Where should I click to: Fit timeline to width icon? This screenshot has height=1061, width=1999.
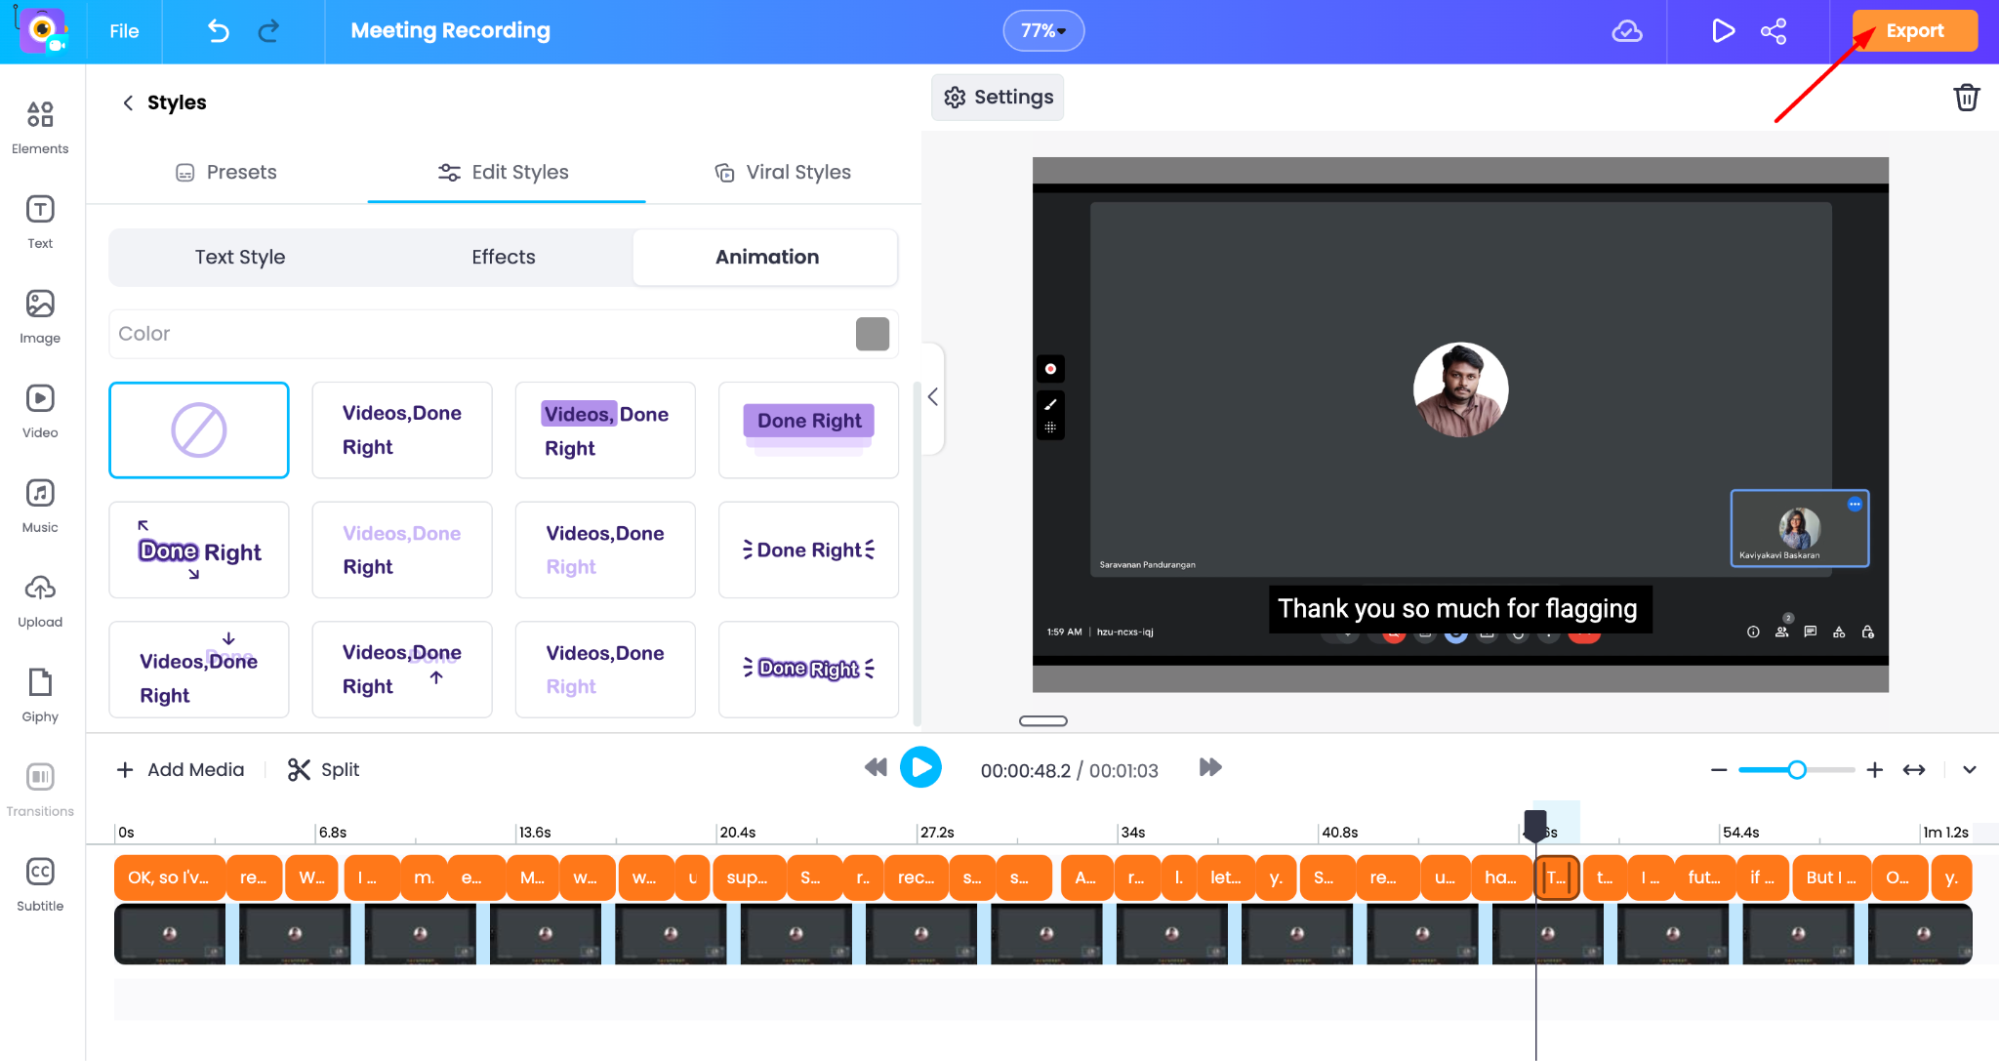[1914, 769]
